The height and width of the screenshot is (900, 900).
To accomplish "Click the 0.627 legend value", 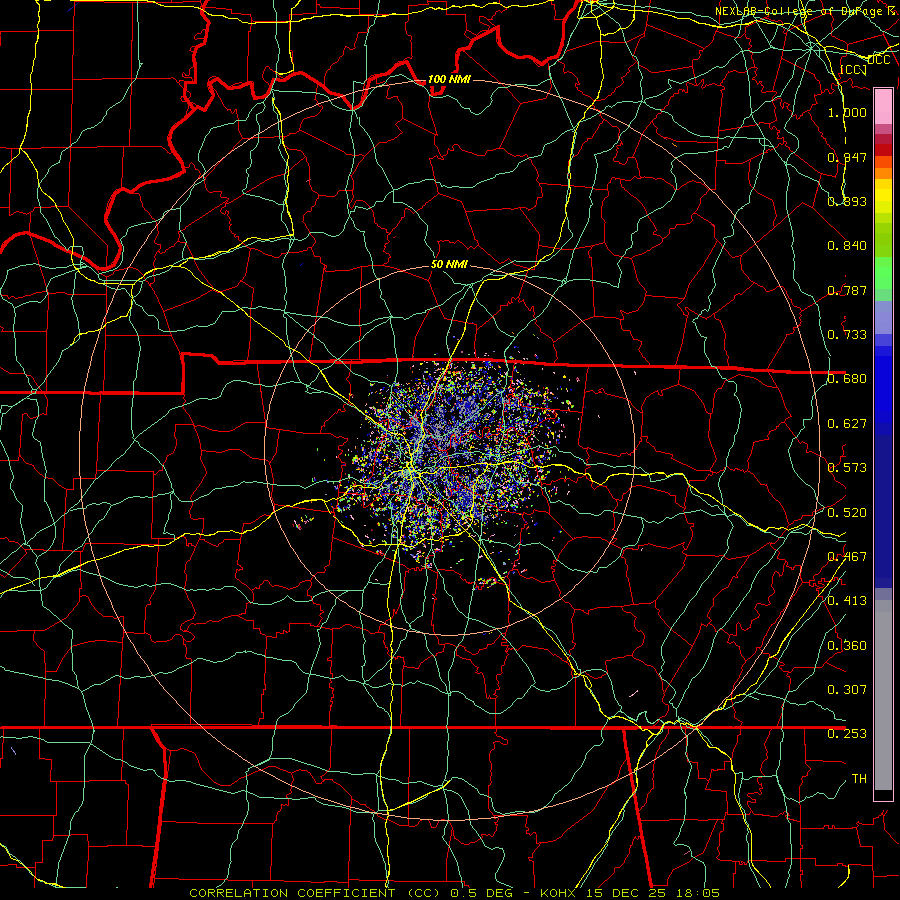I will pos(847,424).
